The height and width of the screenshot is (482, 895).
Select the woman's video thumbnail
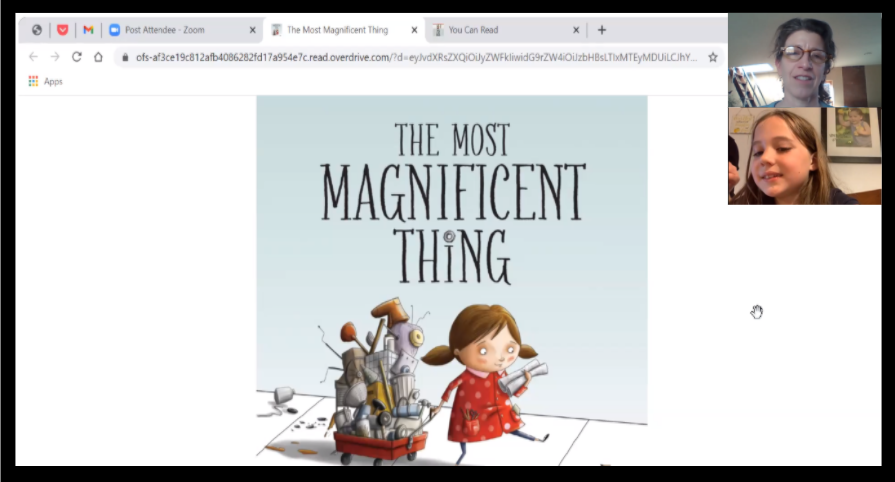(804, 61)
